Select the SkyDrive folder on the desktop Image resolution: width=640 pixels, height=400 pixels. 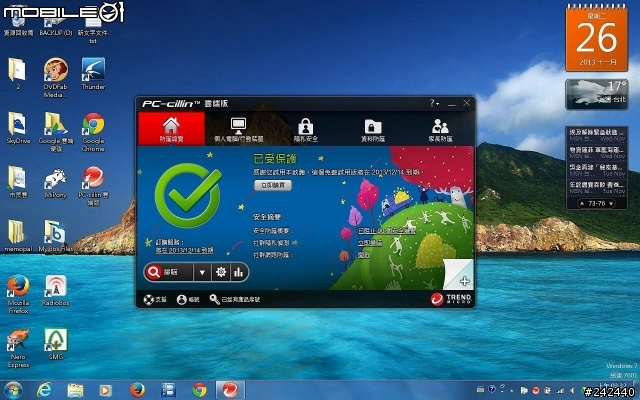click(18, 128)
